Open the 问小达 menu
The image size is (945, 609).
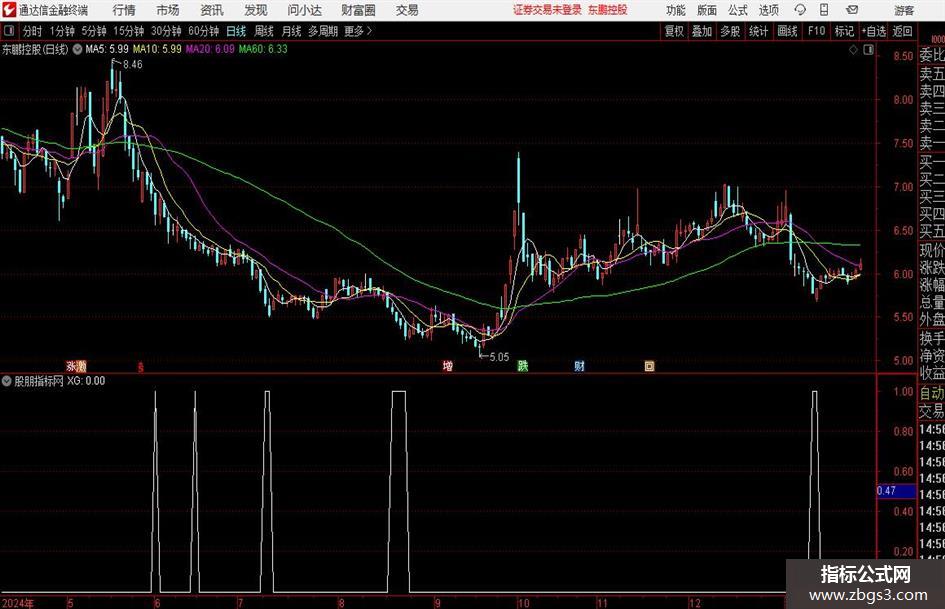[304, 10]
